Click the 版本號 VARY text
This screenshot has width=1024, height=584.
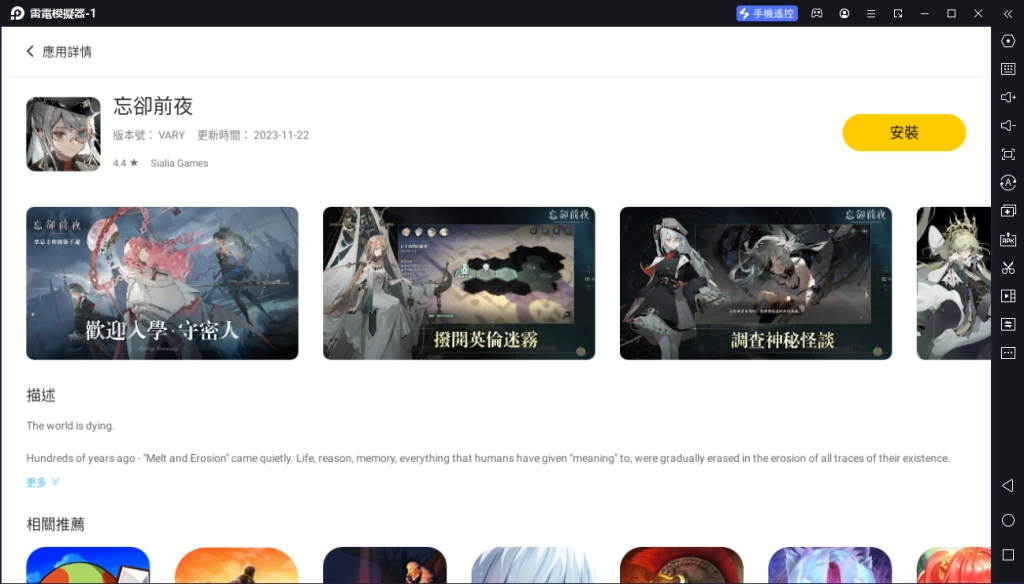[x=149, y=135]
